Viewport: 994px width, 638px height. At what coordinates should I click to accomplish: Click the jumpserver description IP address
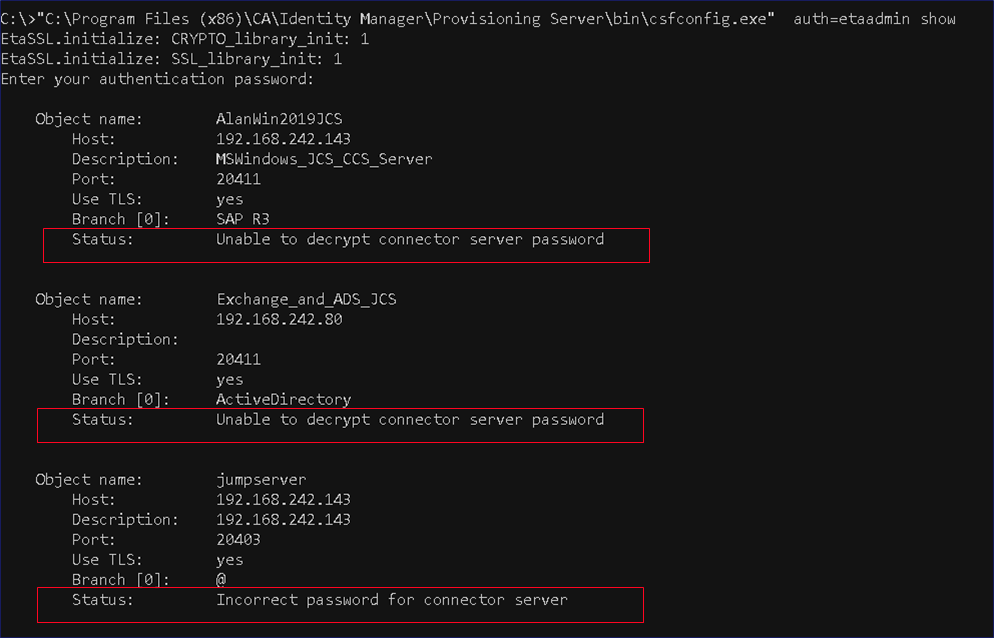pyautogui.click(x=283, y=519)
